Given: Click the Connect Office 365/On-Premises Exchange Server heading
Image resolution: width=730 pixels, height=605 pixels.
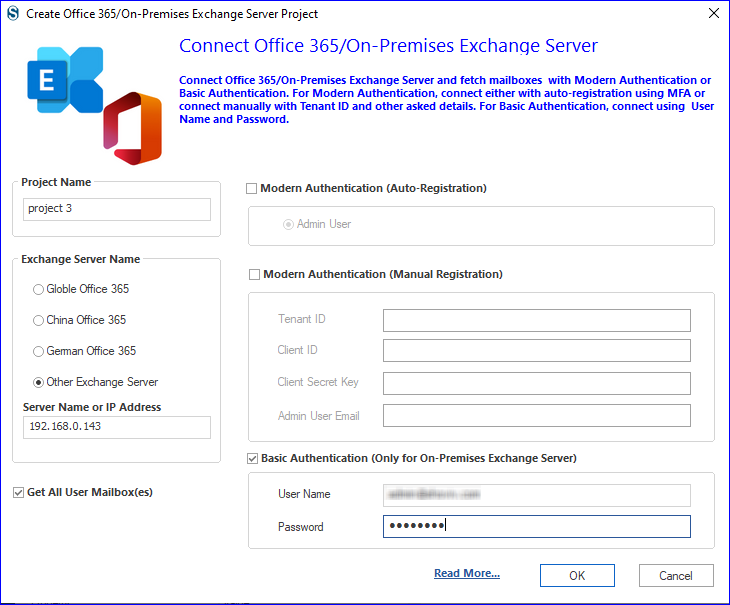Looking at the screenshot, I should pos(388,46).
